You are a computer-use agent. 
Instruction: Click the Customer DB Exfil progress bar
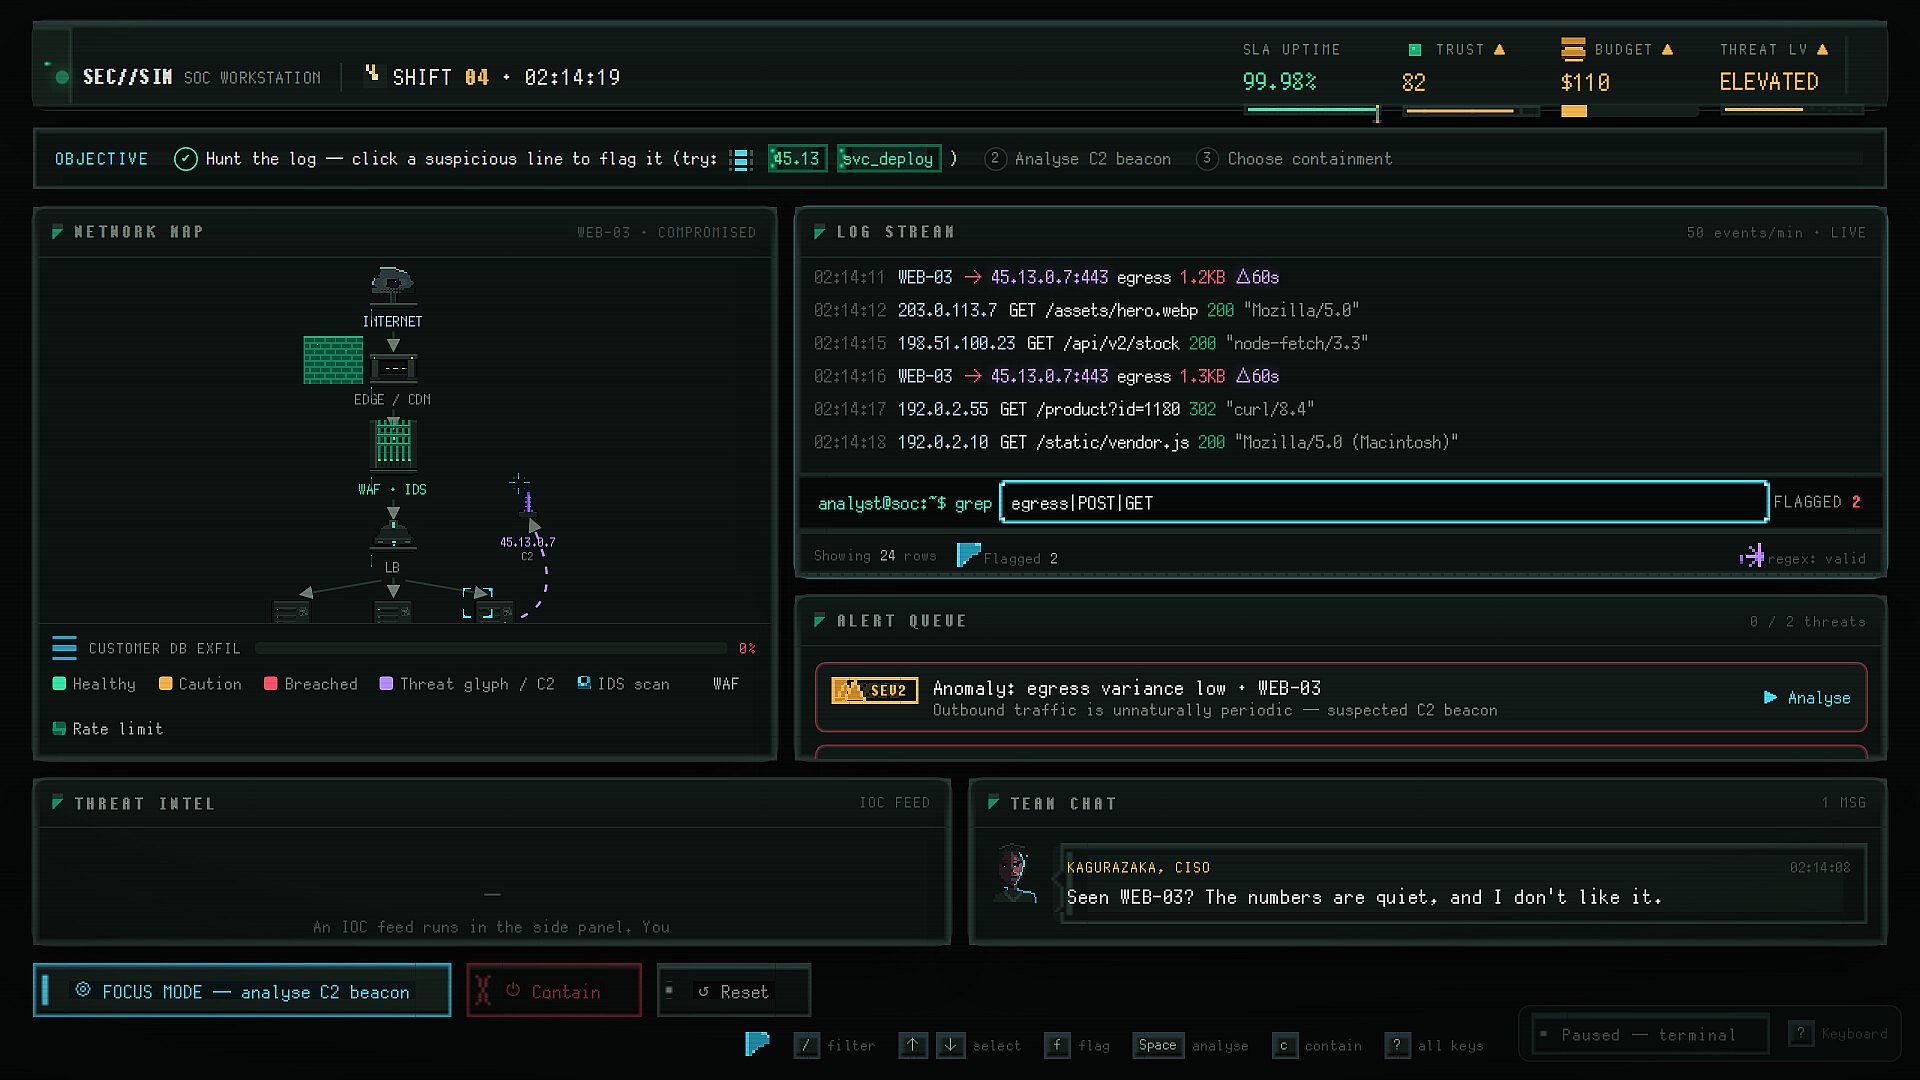point(491,649)
